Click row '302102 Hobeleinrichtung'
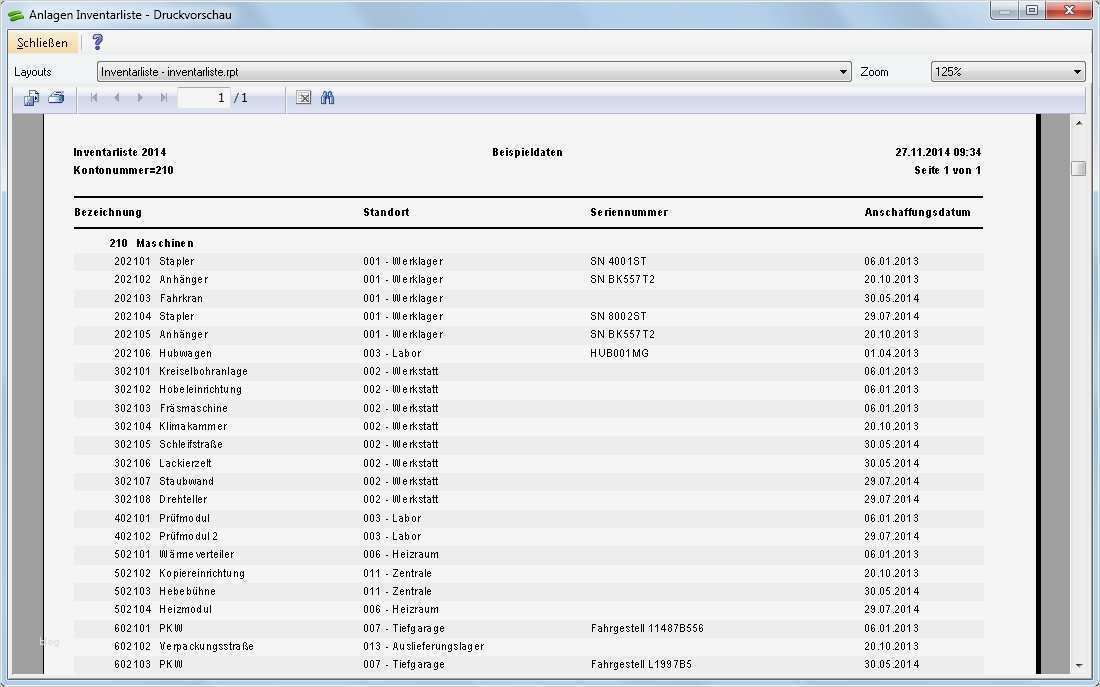Viewport: 1100px width, 687px height. (x=528, y=389)
